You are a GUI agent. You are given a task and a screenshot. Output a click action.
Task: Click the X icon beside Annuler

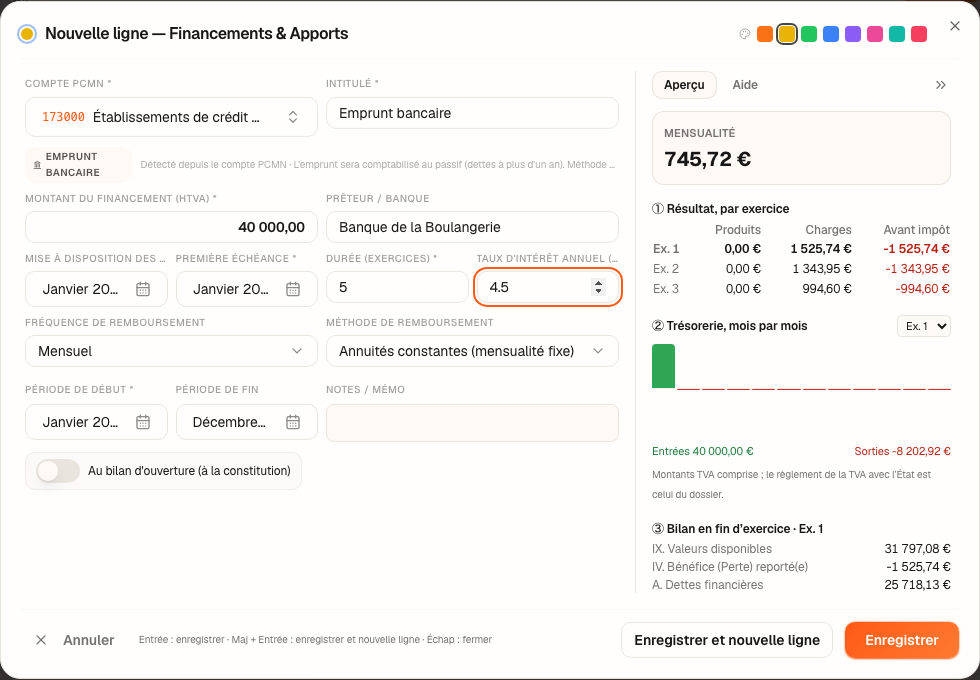tap(41, 640)
